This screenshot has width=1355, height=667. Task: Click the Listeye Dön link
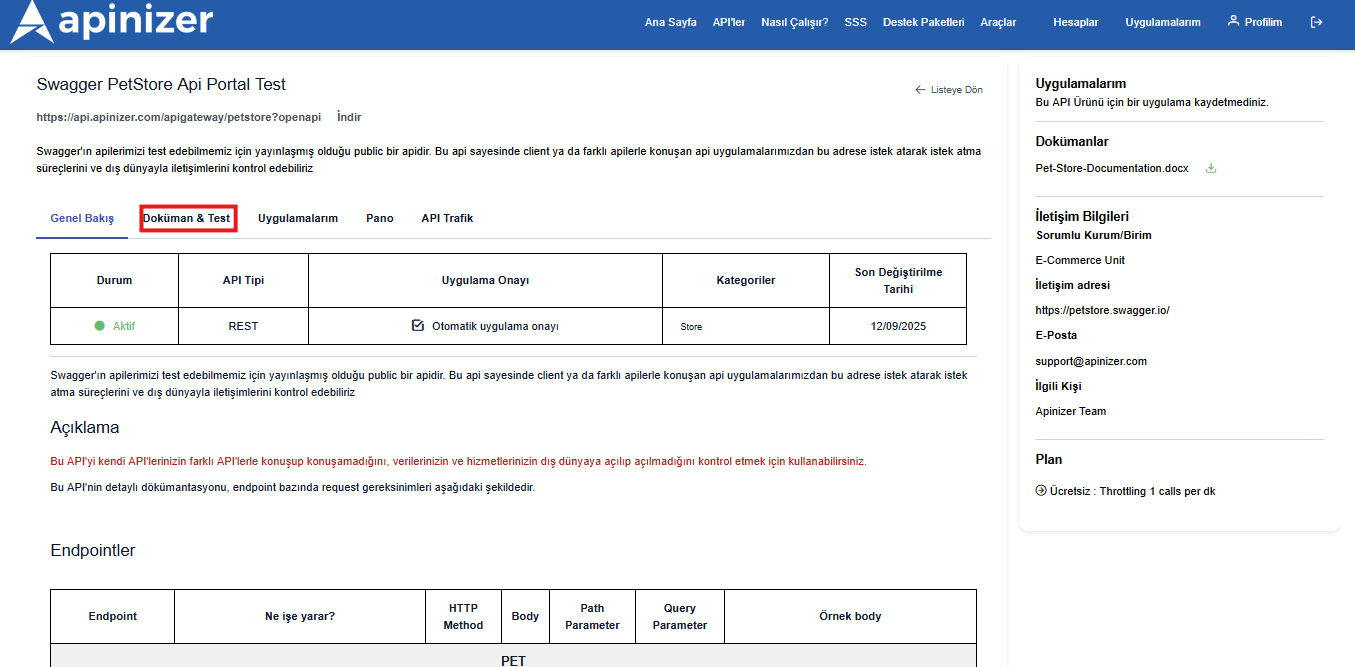coord(956,90)
